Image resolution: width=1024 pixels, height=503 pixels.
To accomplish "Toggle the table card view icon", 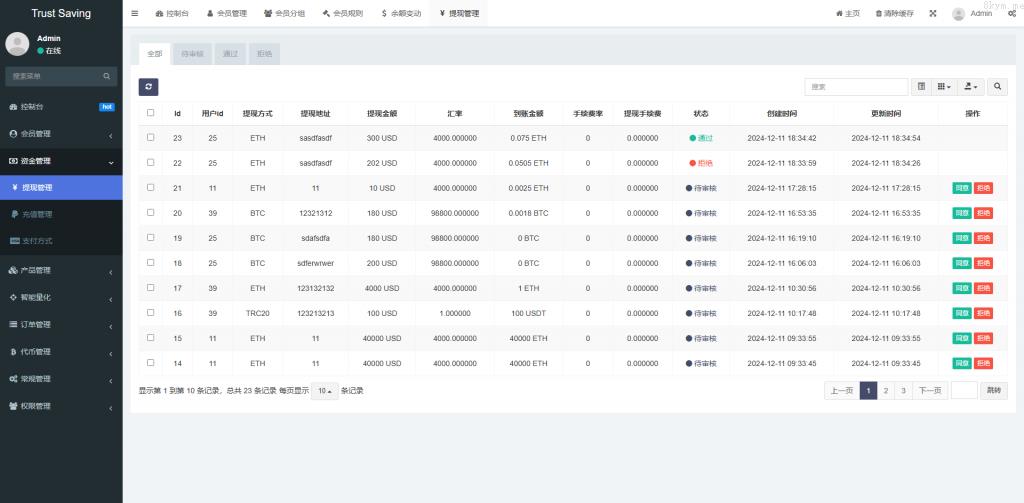I will [921, 87].
